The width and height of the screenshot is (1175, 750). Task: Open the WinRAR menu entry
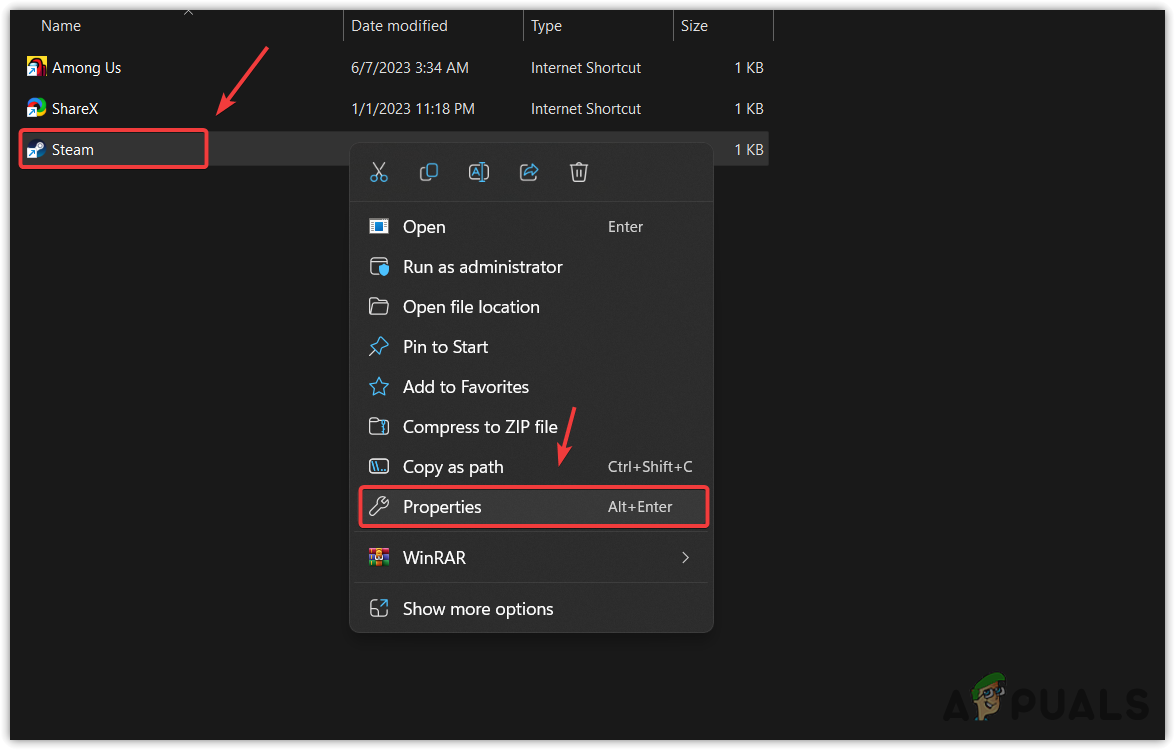tap(531, 557)
